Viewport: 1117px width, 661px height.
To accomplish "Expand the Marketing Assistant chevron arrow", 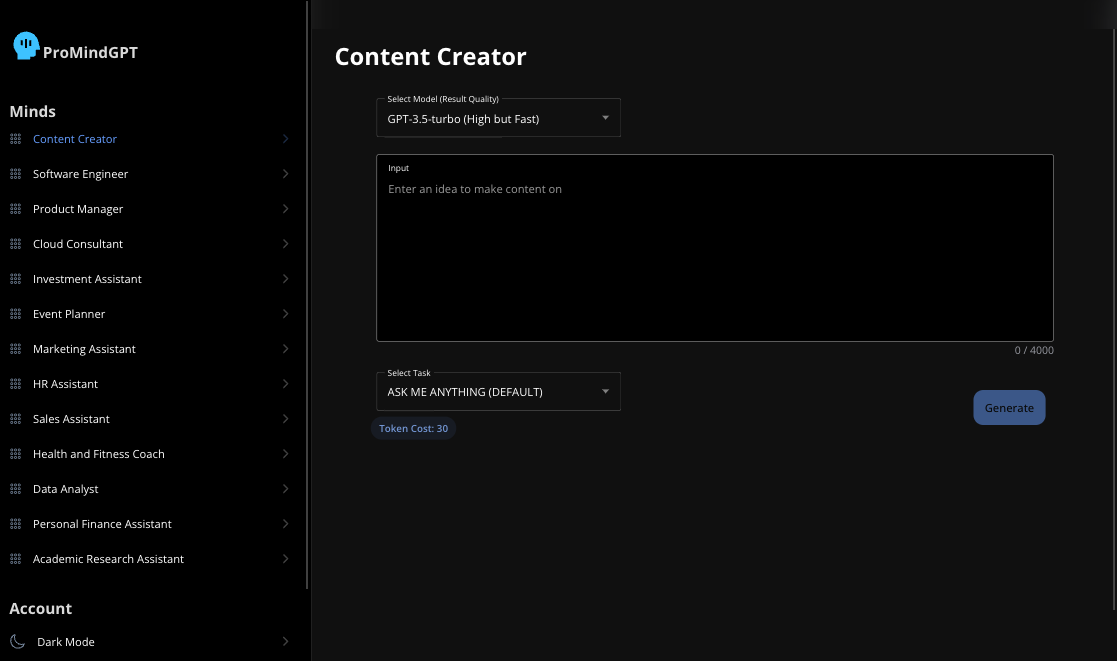I will pos(285,349).
